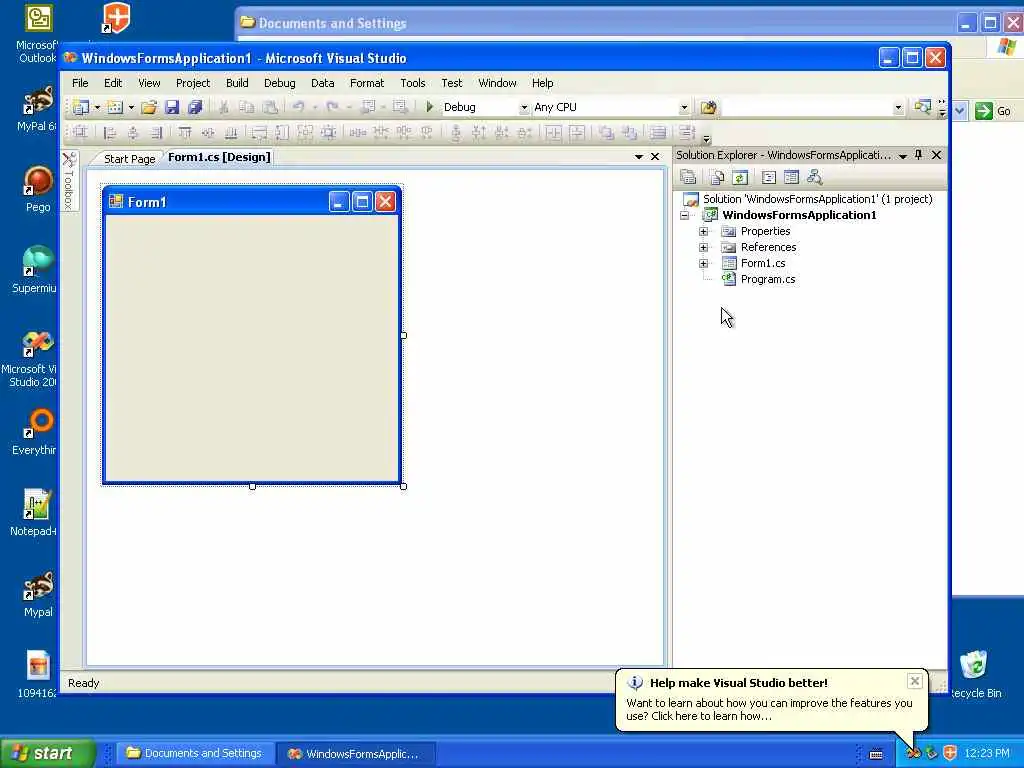The width and height of the screenshot is (1024, 768).
Task: Click the Center Horizontally layout icon
Action: 554,133
